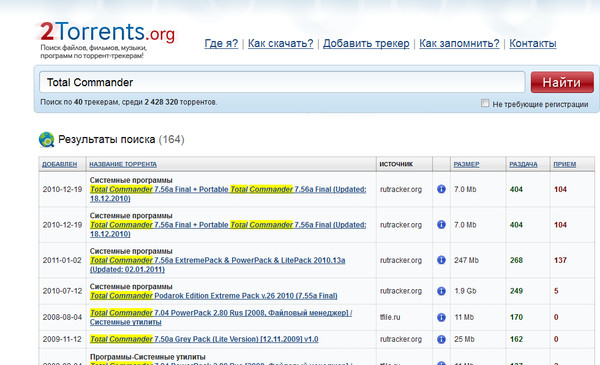
Task: Open the 'Как скачать?' link
Action: tap(280, 44)
